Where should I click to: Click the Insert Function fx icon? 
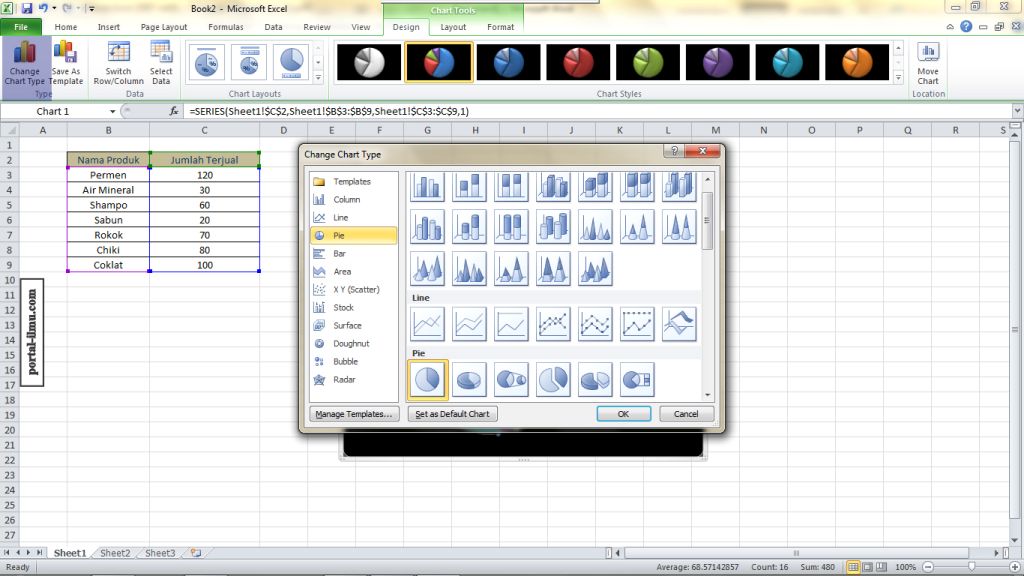[174, 111]
